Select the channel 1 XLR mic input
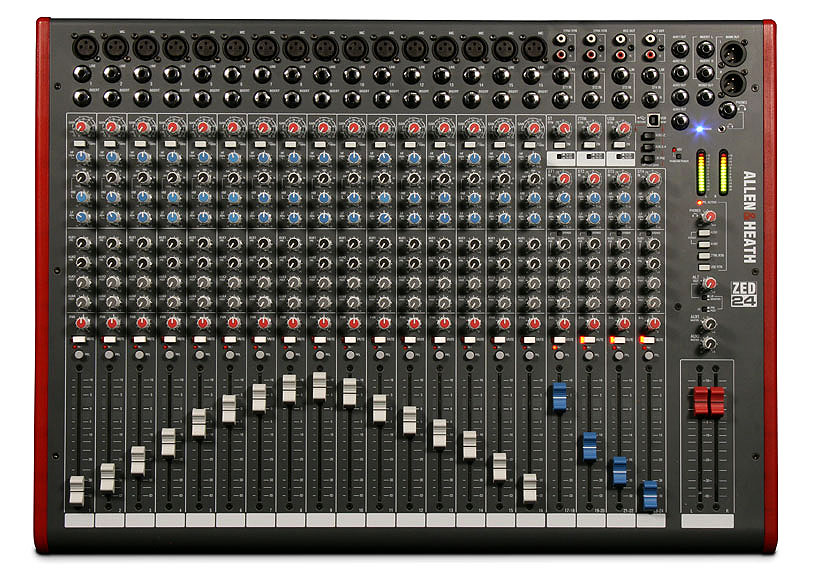Viewport: 818px width, 588px height. pos(85,48)
